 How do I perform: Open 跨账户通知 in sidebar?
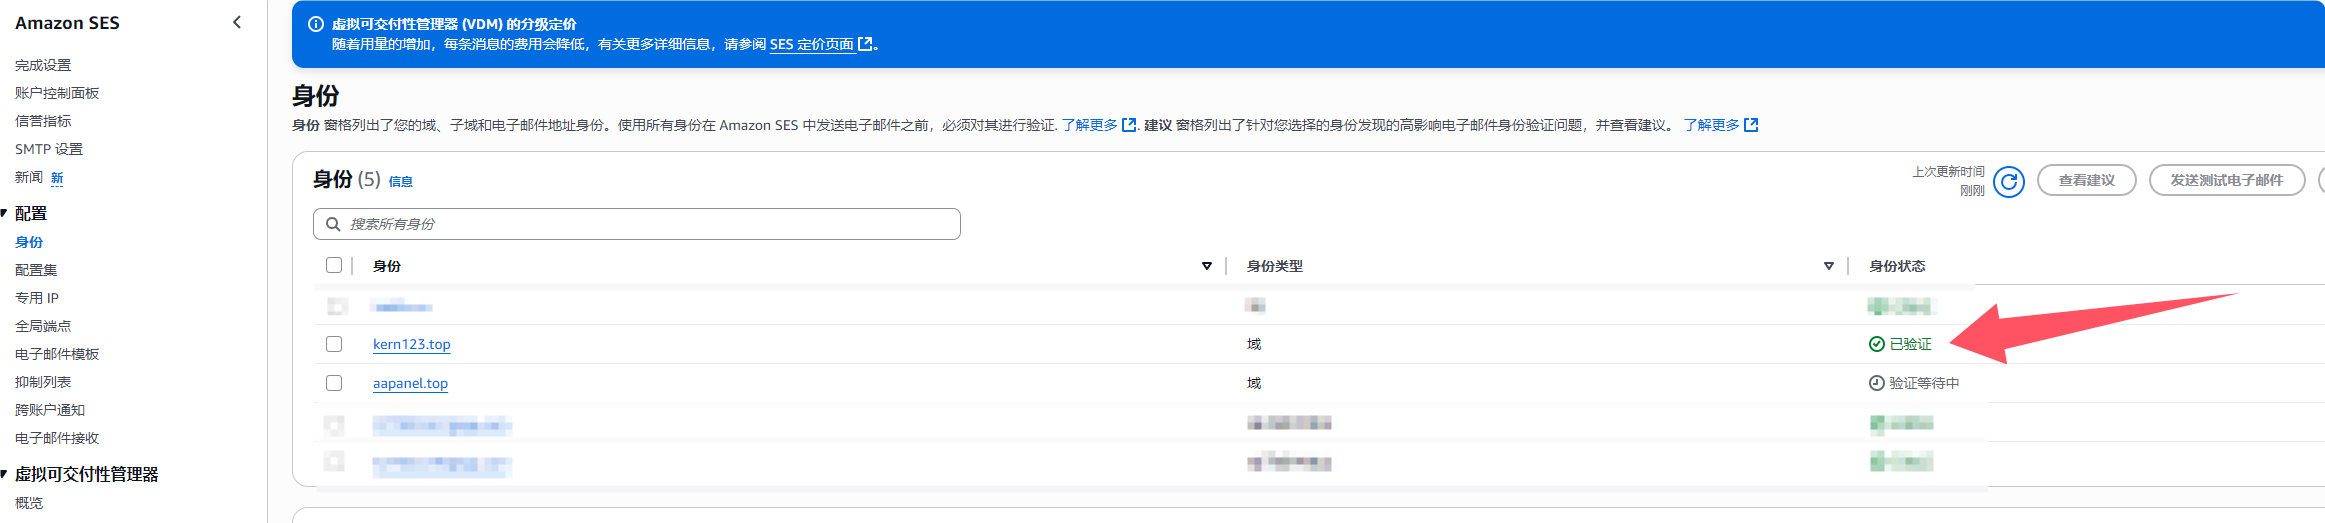(50, 410)
